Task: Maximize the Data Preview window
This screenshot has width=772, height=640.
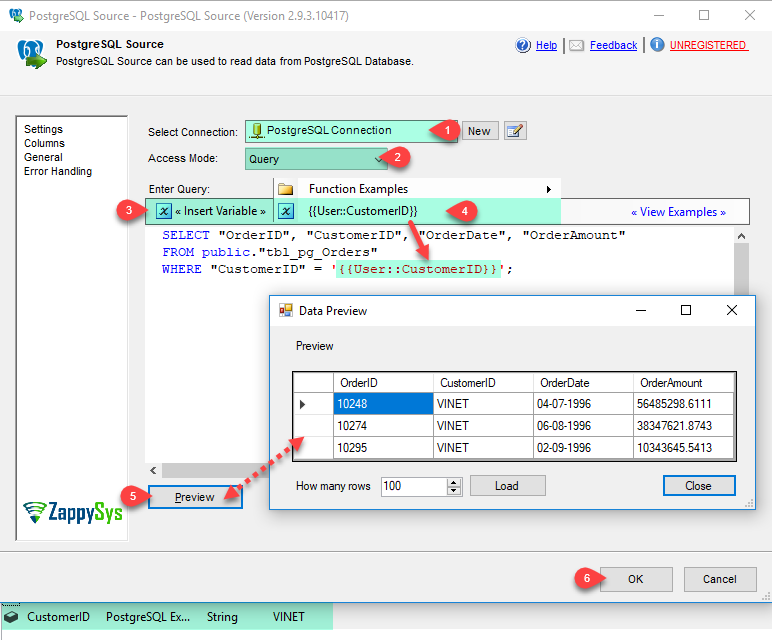Action: click(686, 310)
